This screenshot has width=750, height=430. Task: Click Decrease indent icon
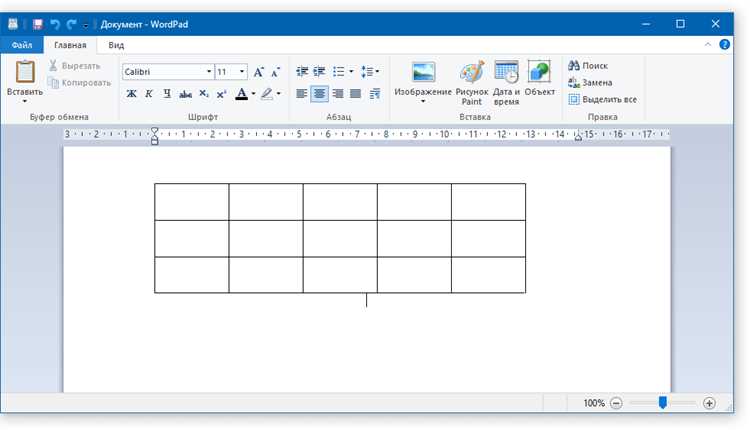coord(302,72)
